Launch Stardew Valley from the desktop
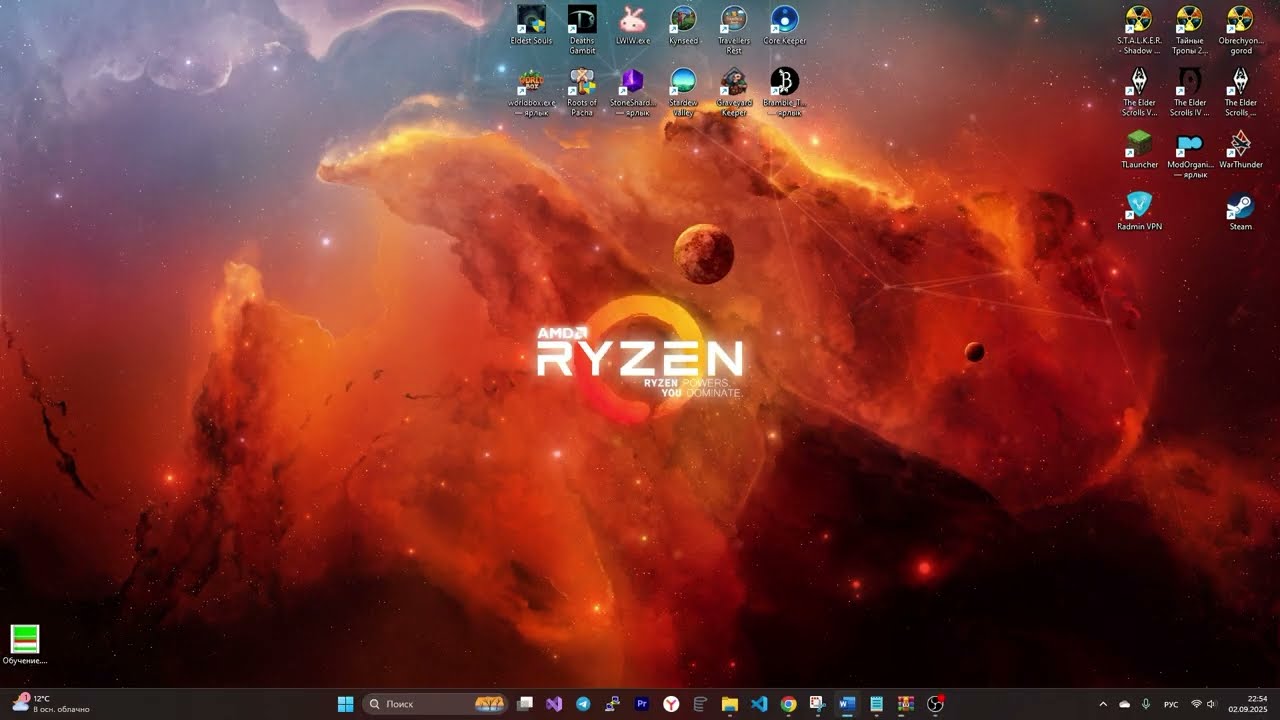Viewport: 1280px width, 720px height. [x=683, y=92]
